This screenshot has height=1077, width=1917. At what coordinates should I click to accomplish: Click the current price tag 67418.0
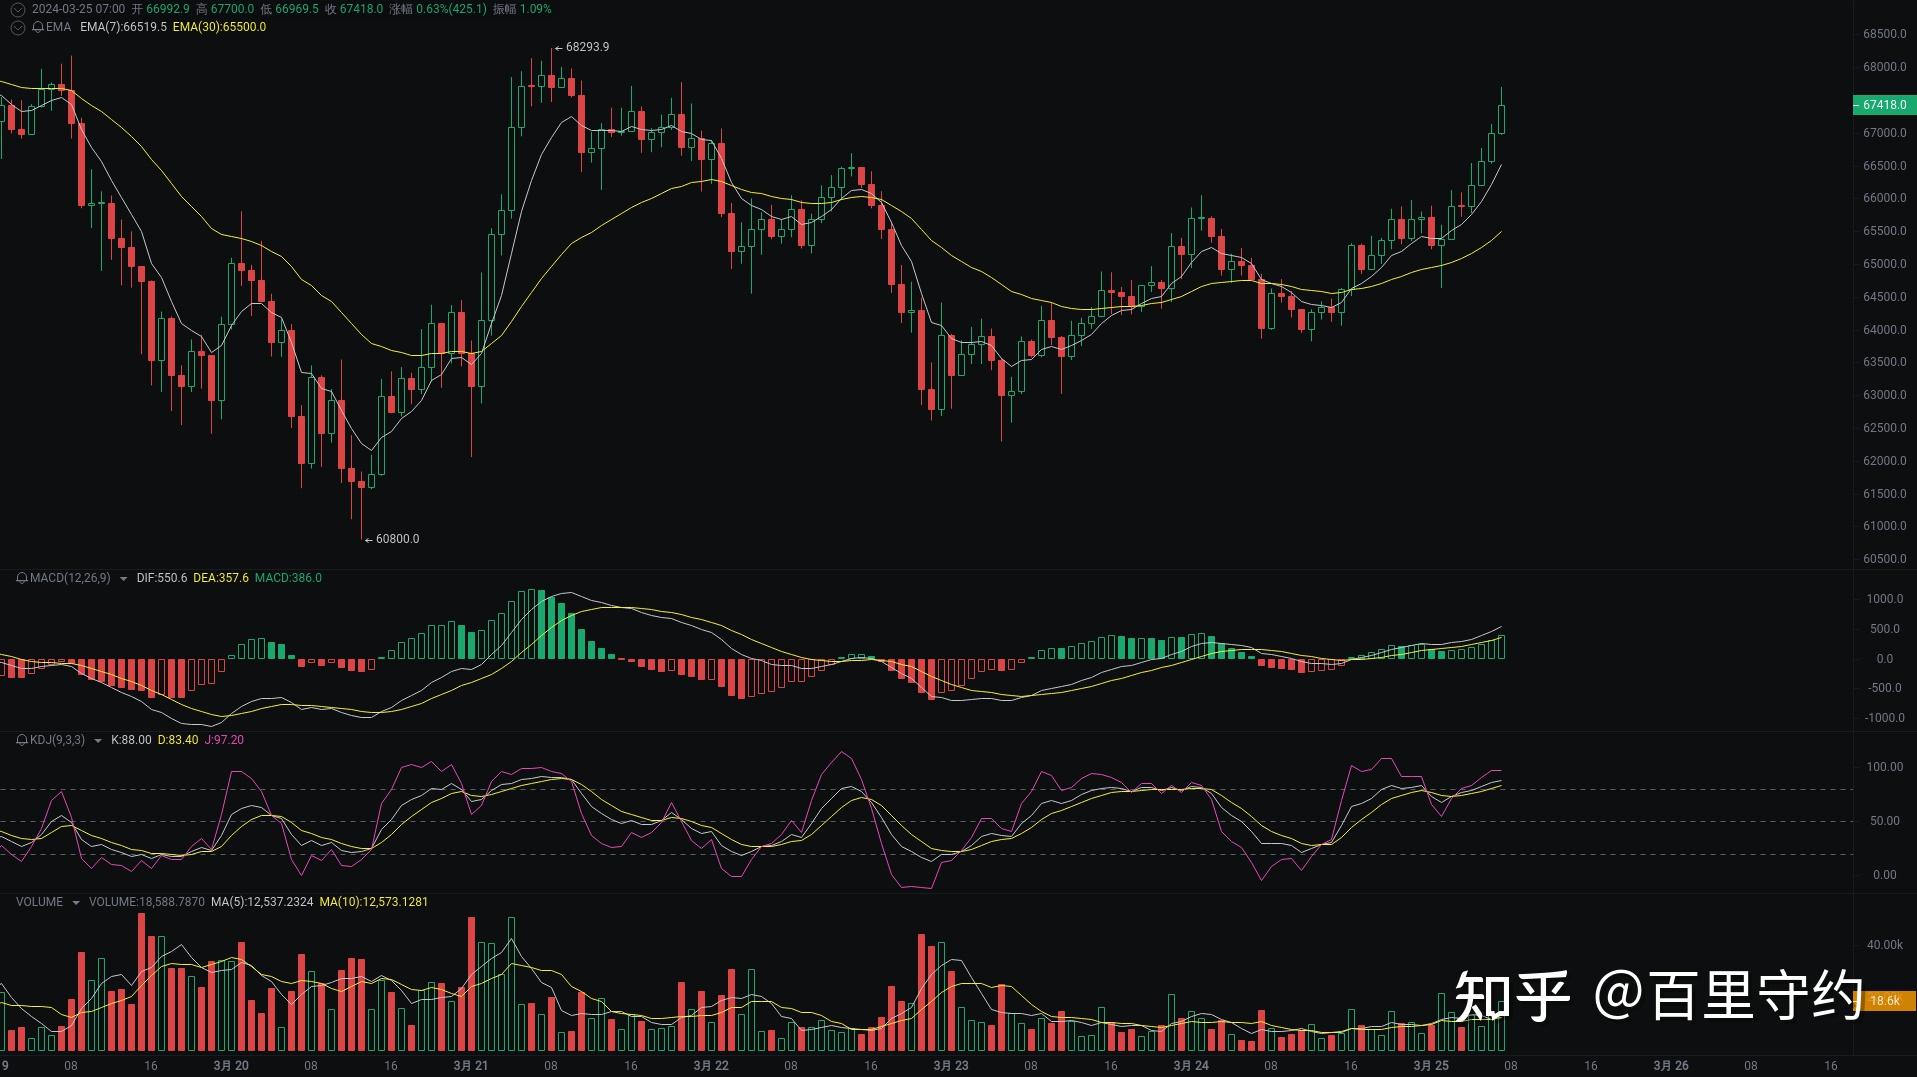pyautogui.click(x=1883, y=105)
